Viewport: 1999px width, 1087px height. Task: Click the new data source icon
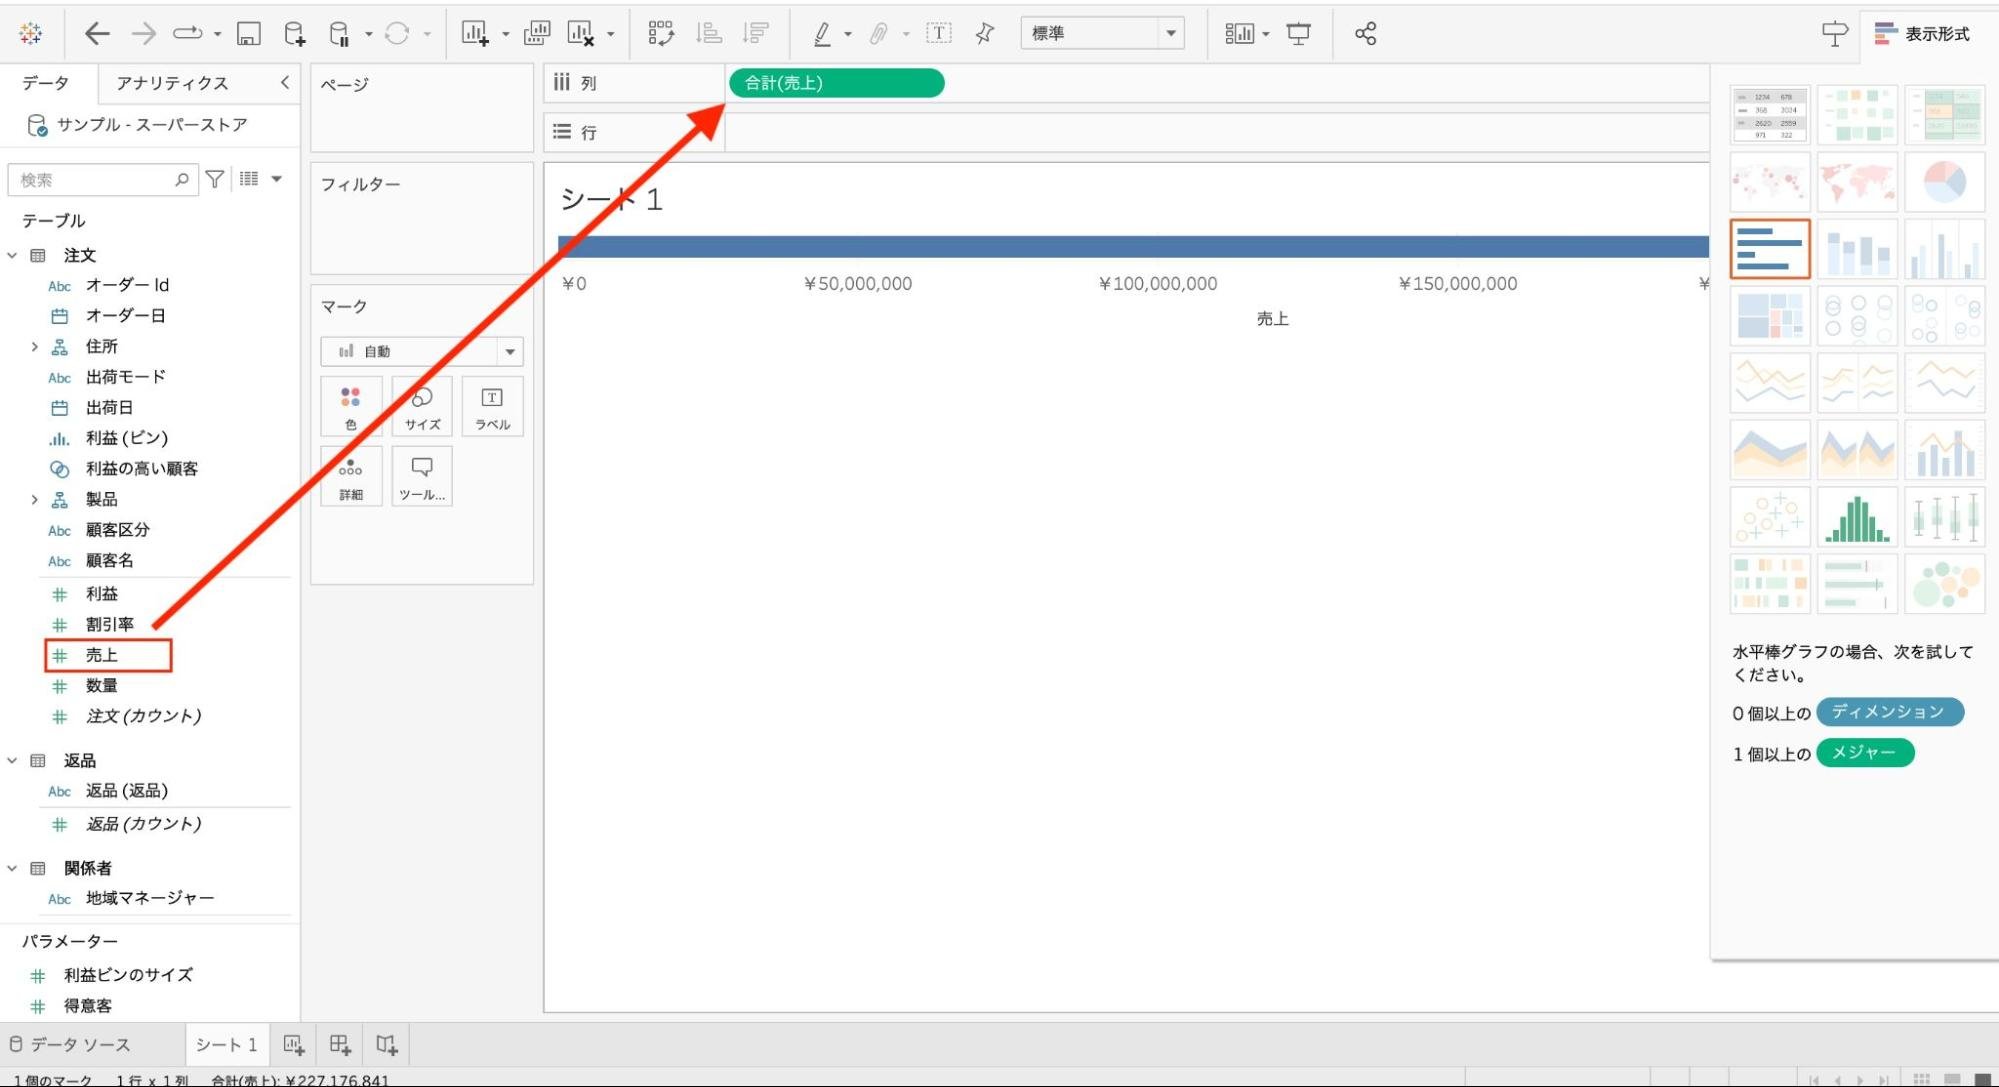pyautogui.click(x=294, y=34)
